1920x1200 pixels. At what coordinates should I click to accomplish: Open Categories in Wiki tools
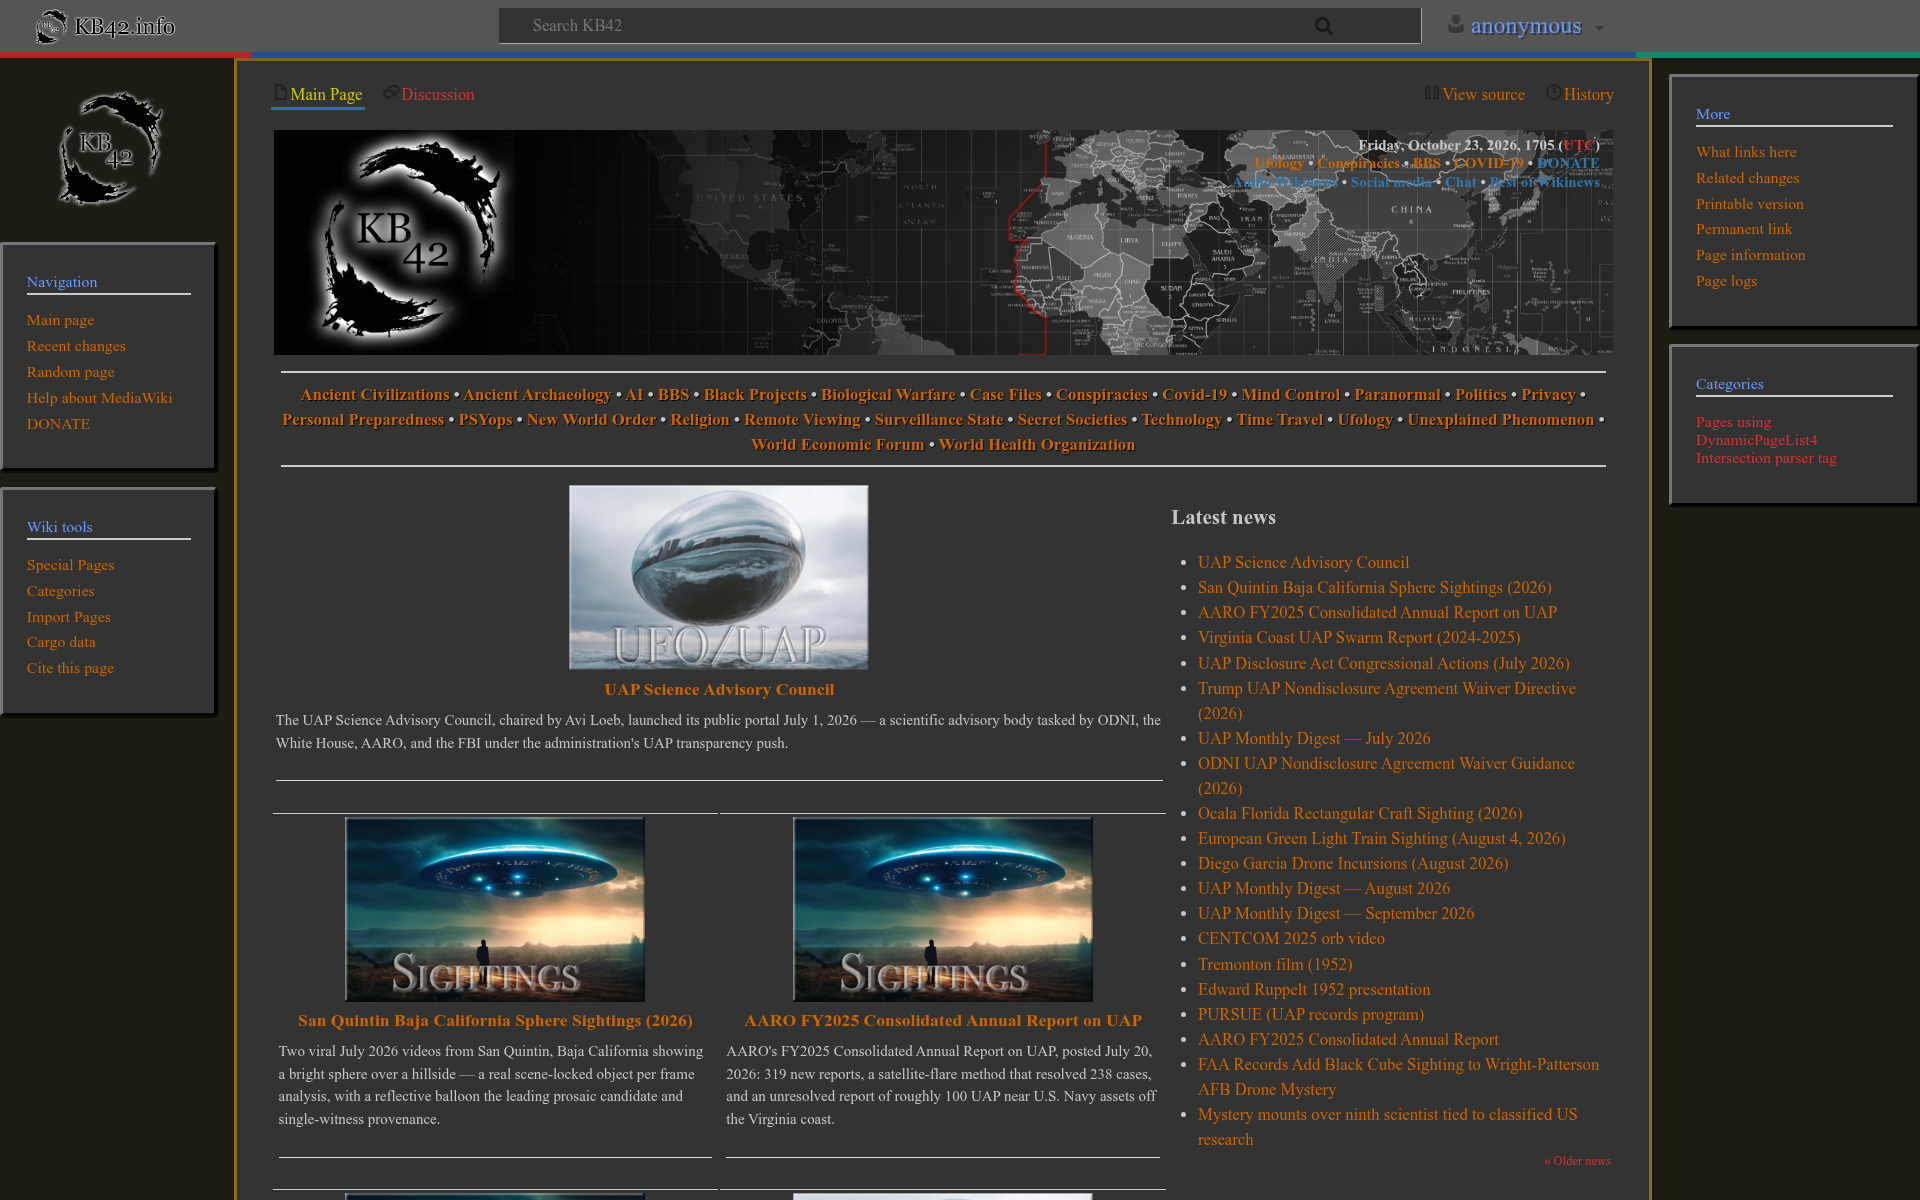tap(60, 591)
